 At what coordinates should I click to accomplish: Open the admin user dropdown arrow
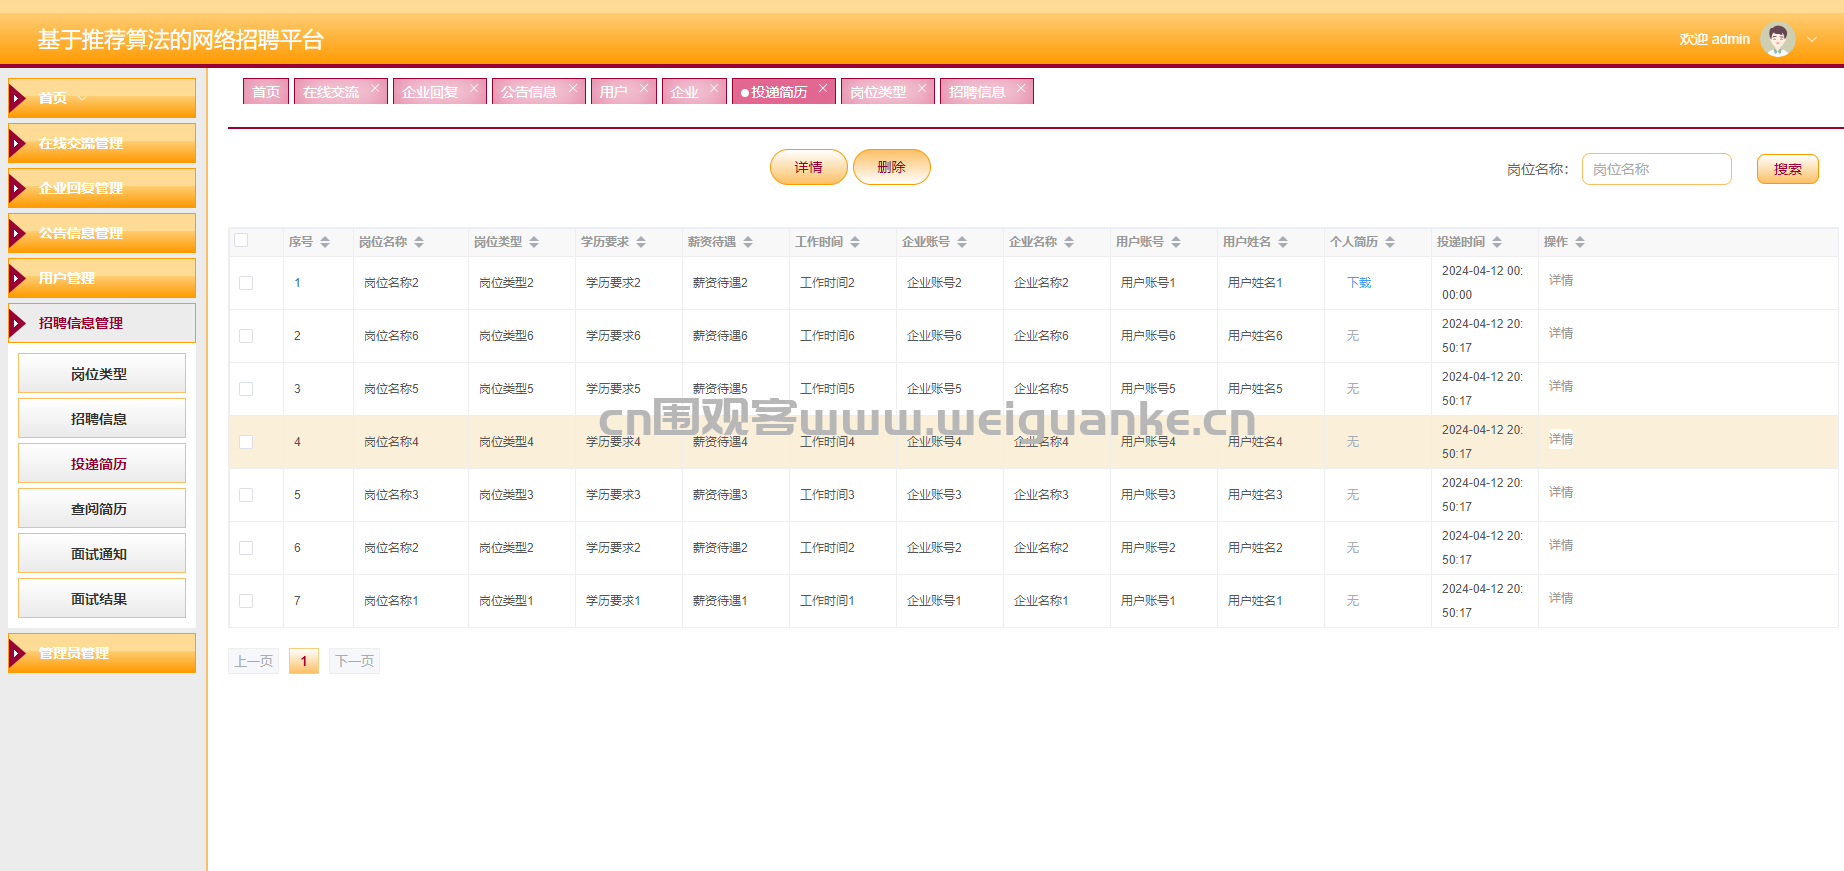(x=1812, y=40)
